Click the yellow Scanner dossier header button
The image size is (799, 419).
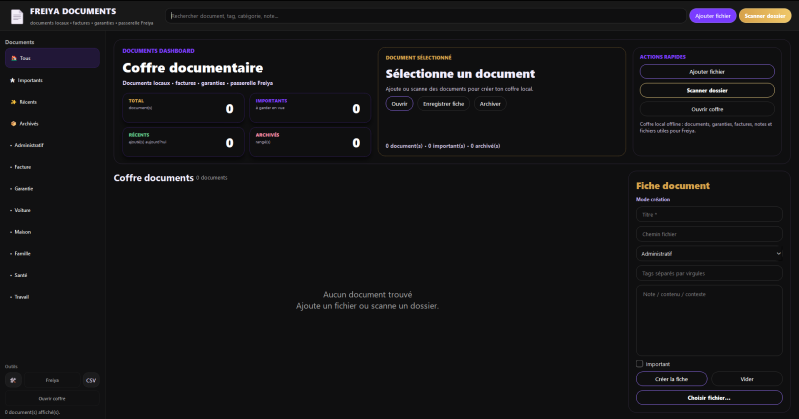[765, 16]
